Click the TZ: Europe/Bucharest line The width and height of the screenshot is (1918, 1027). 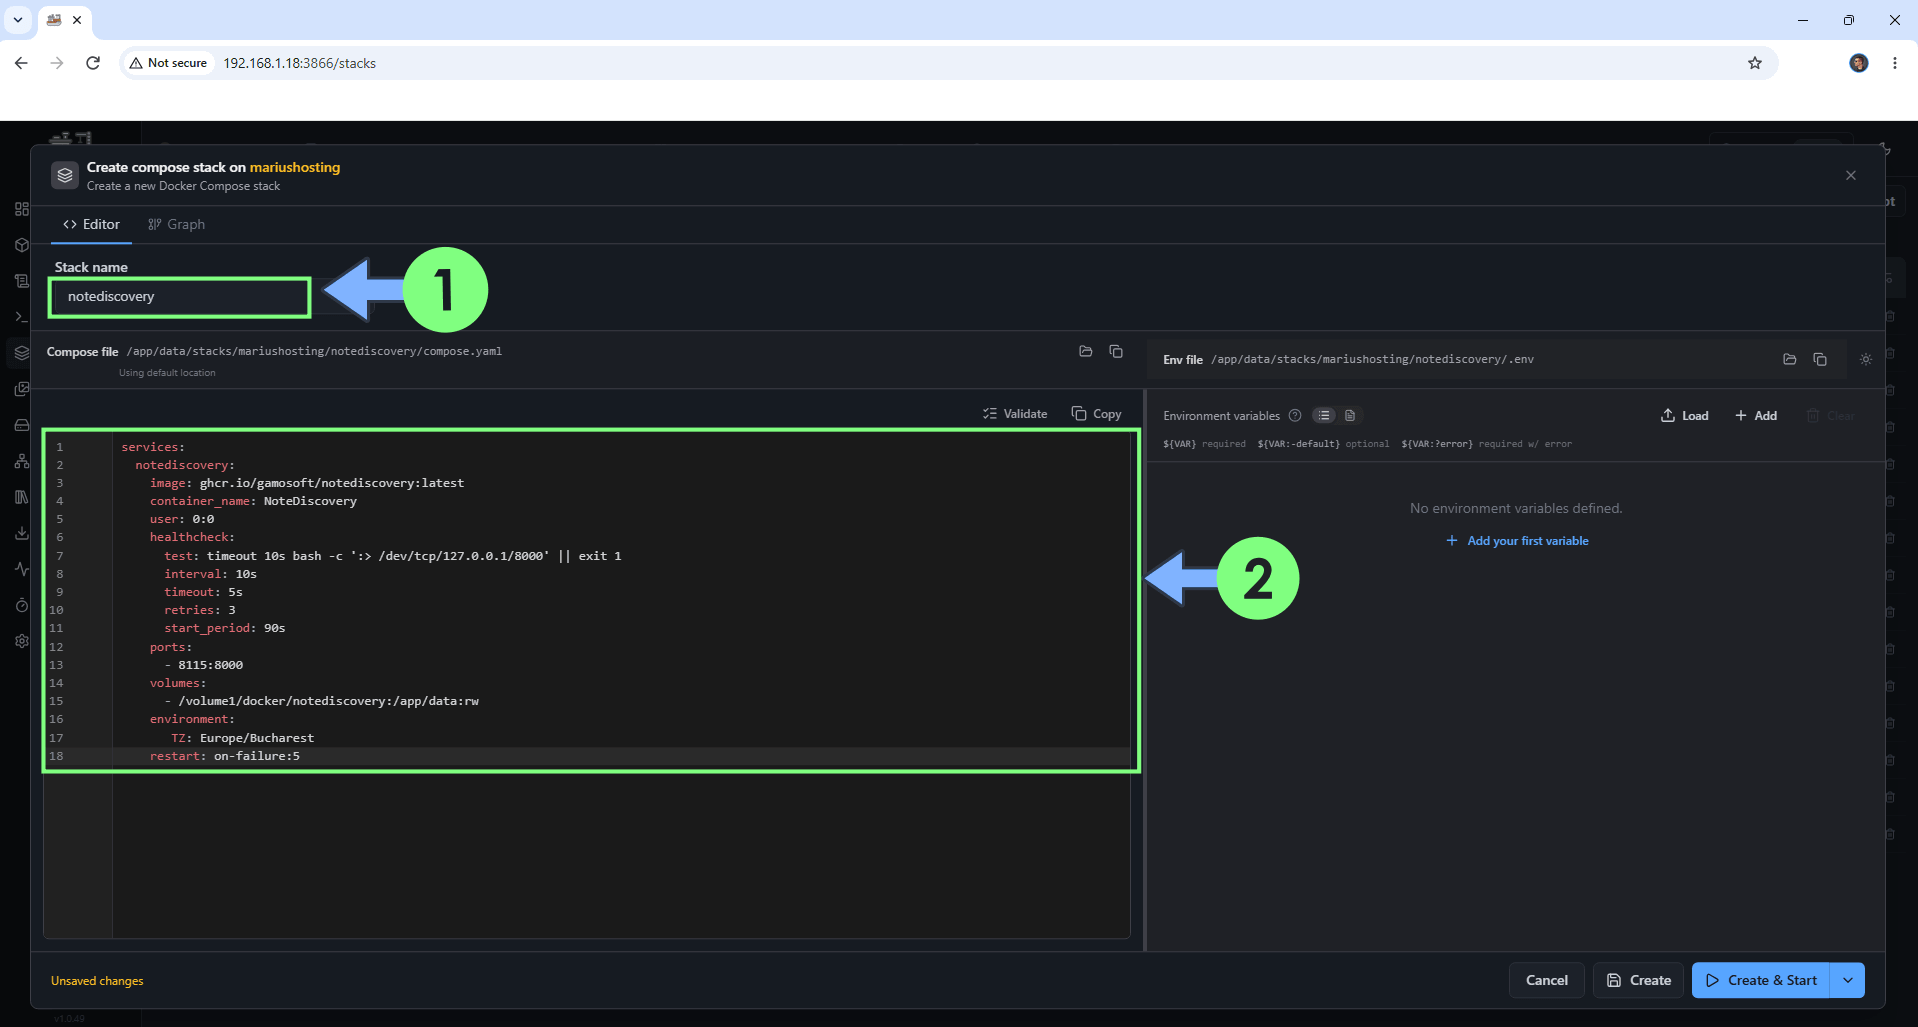(x=243, y=738)
